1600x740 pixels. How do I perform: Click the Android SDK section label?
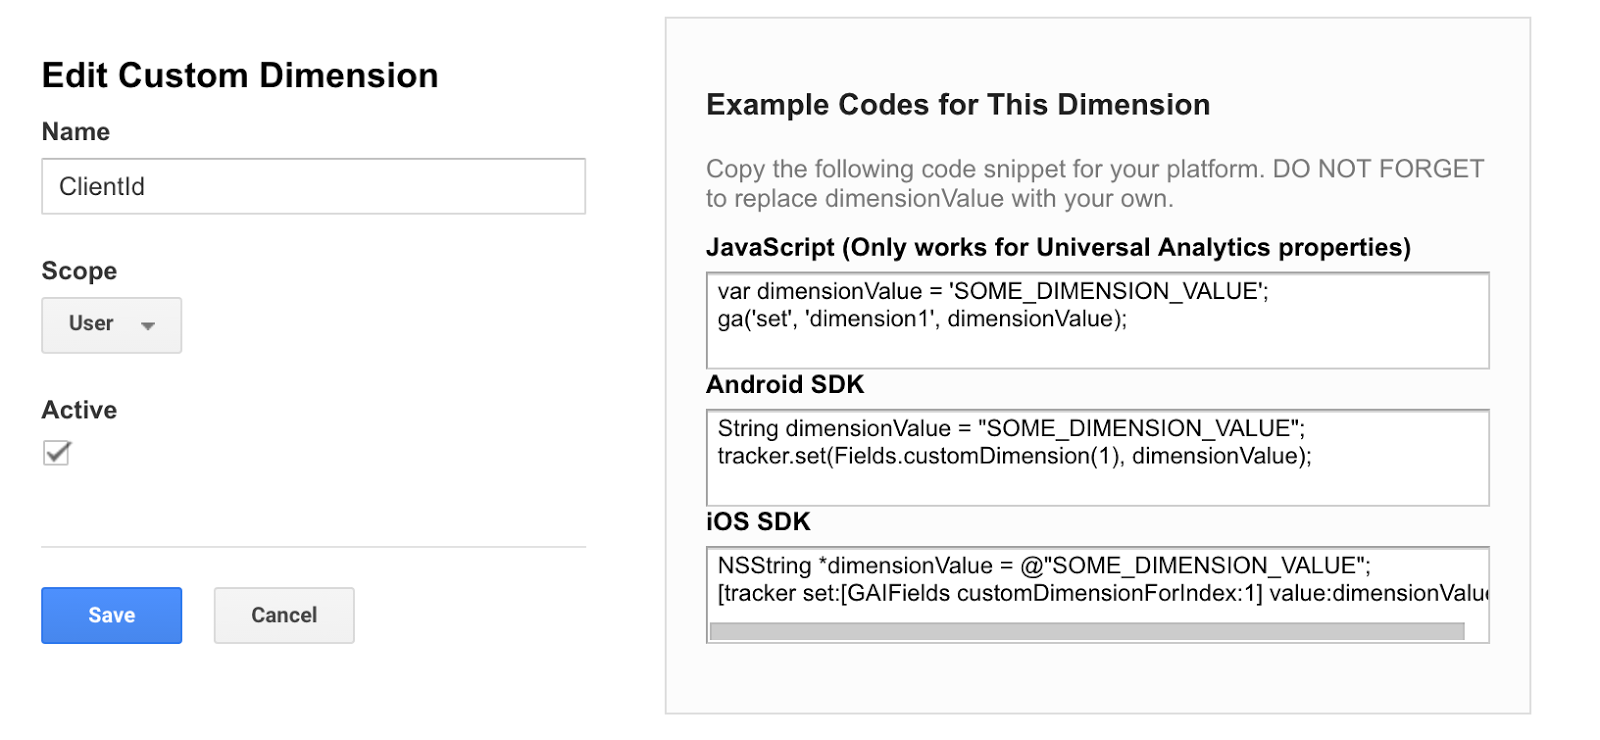pos(784,385)
